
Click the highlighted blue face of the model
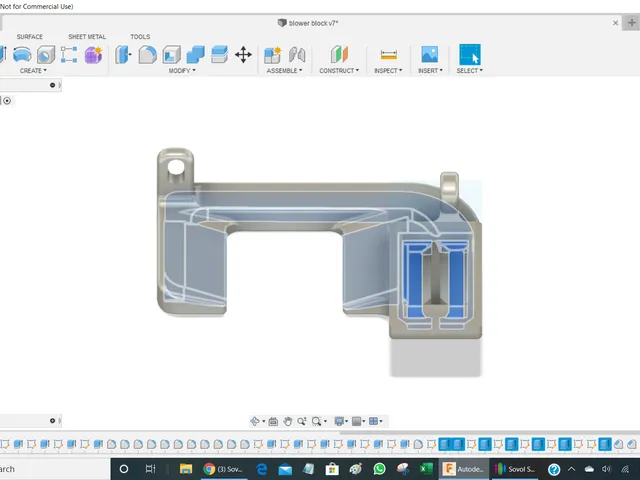pos(416,282)
